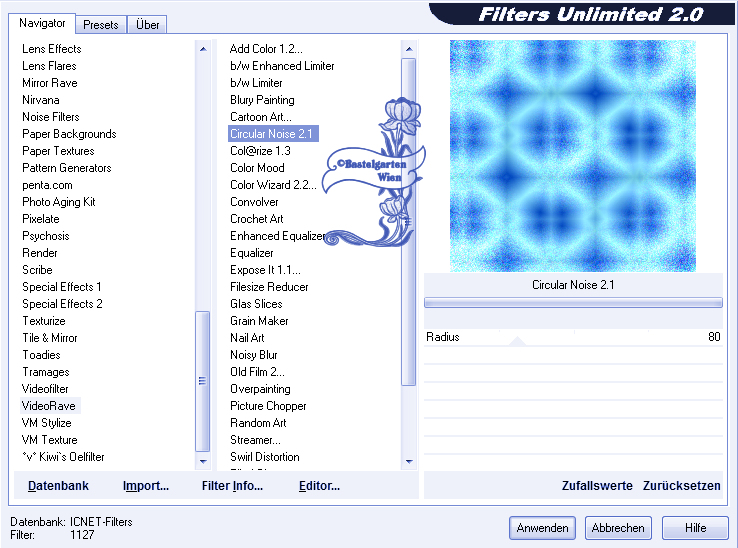Select the Lens Effects category
The height and width of the screenshot is (548, 738).
pos(52,49)
